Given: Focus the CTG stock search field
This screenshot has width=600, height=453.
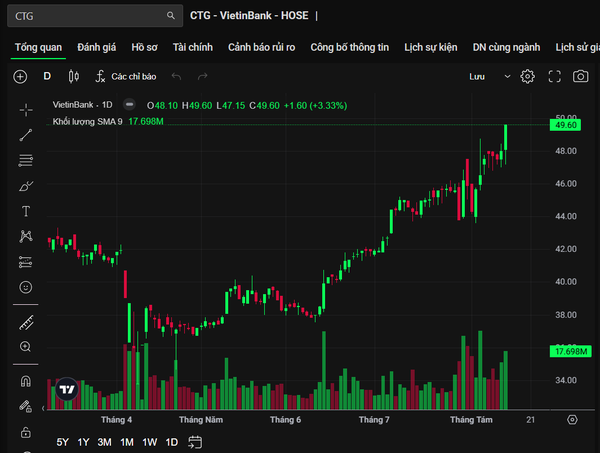Looking at the screenshot, I should click(x=95, y=16).
